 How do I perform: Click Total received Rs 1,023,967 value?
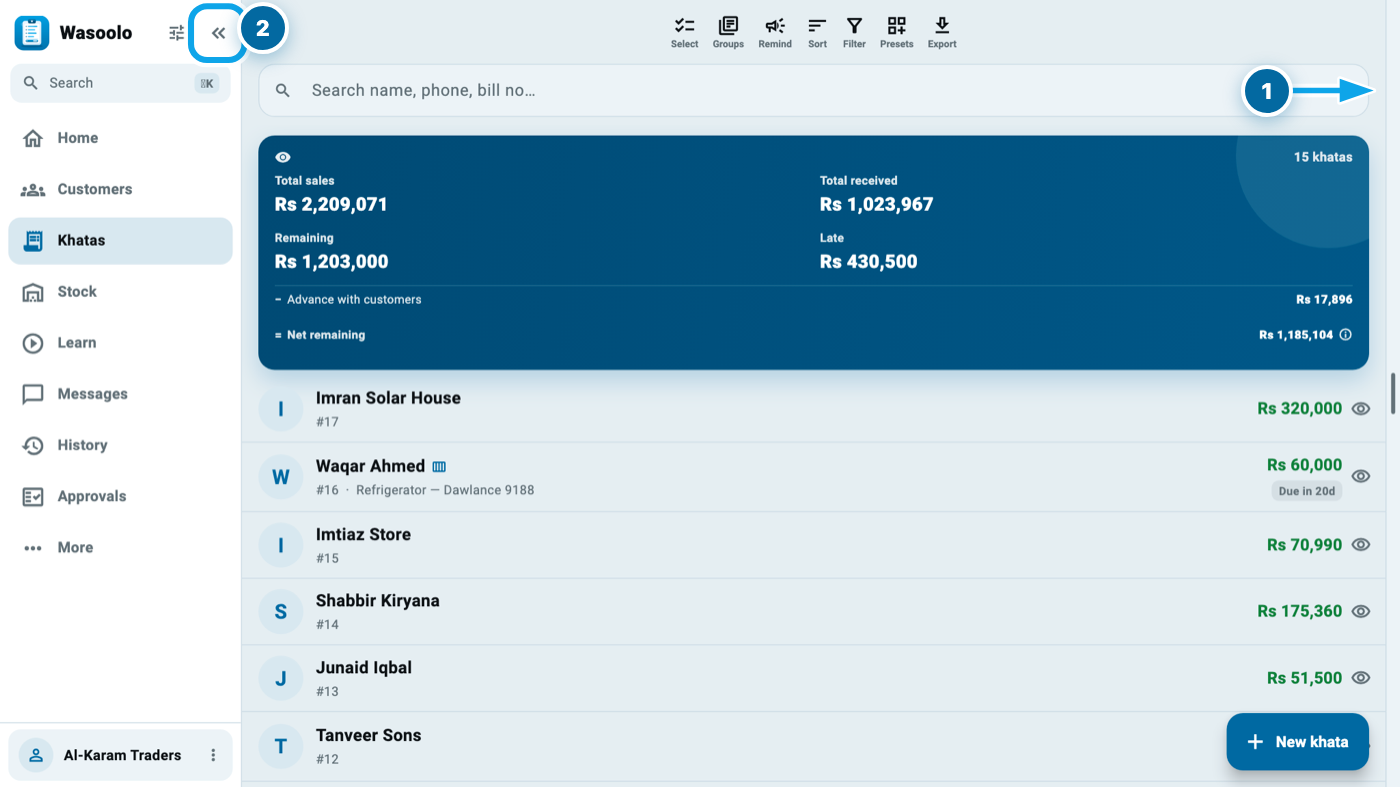point(877,204)
